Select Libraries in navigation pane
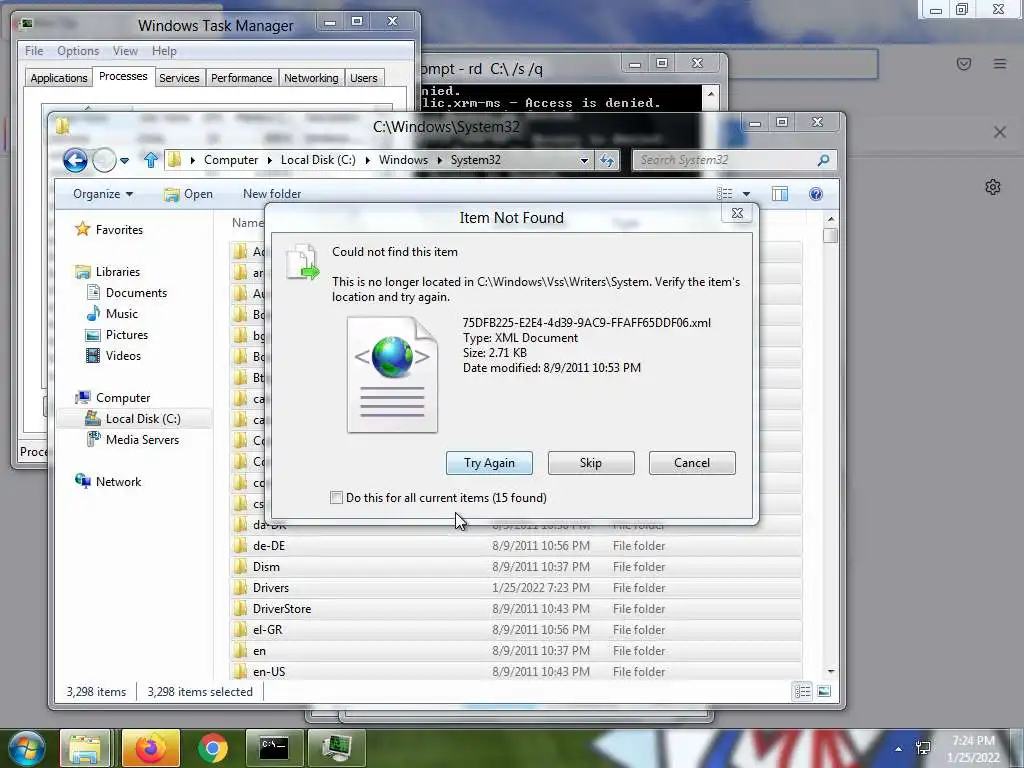The width and height of the screenshot is (1024, 768). [118, 272]
